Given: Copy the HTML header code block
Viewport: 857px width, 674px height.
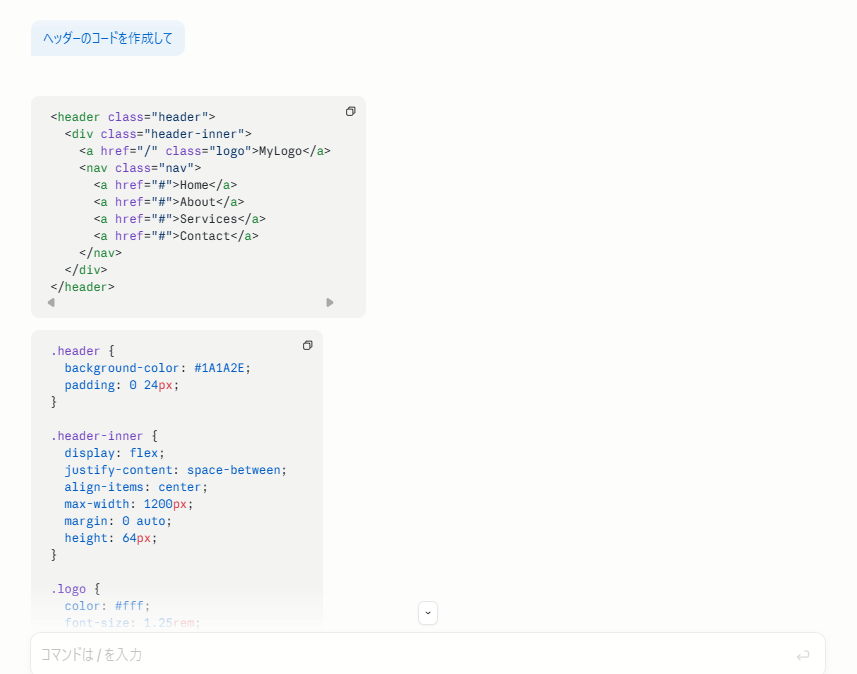Looking at the screenshot, I should 350,112.
